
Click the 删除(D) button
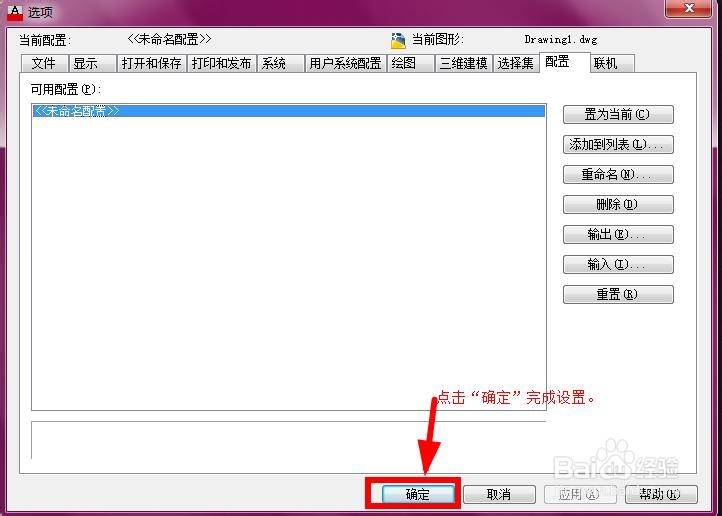click(618, 204)
